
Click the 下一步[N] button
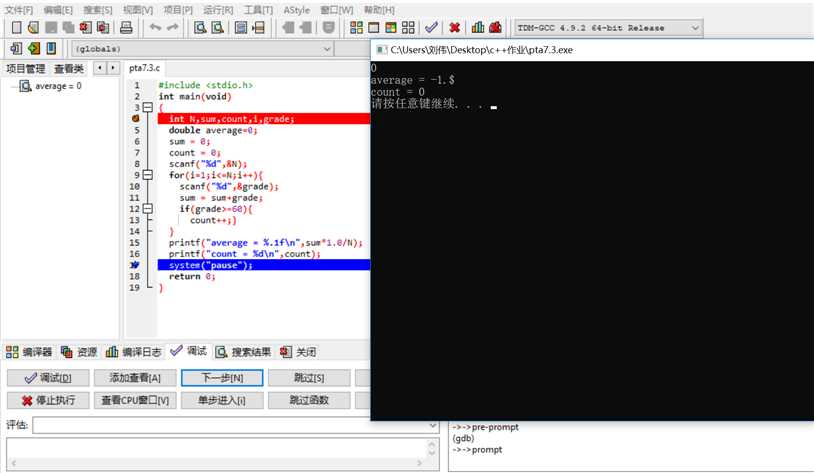(x=223, y=378)
